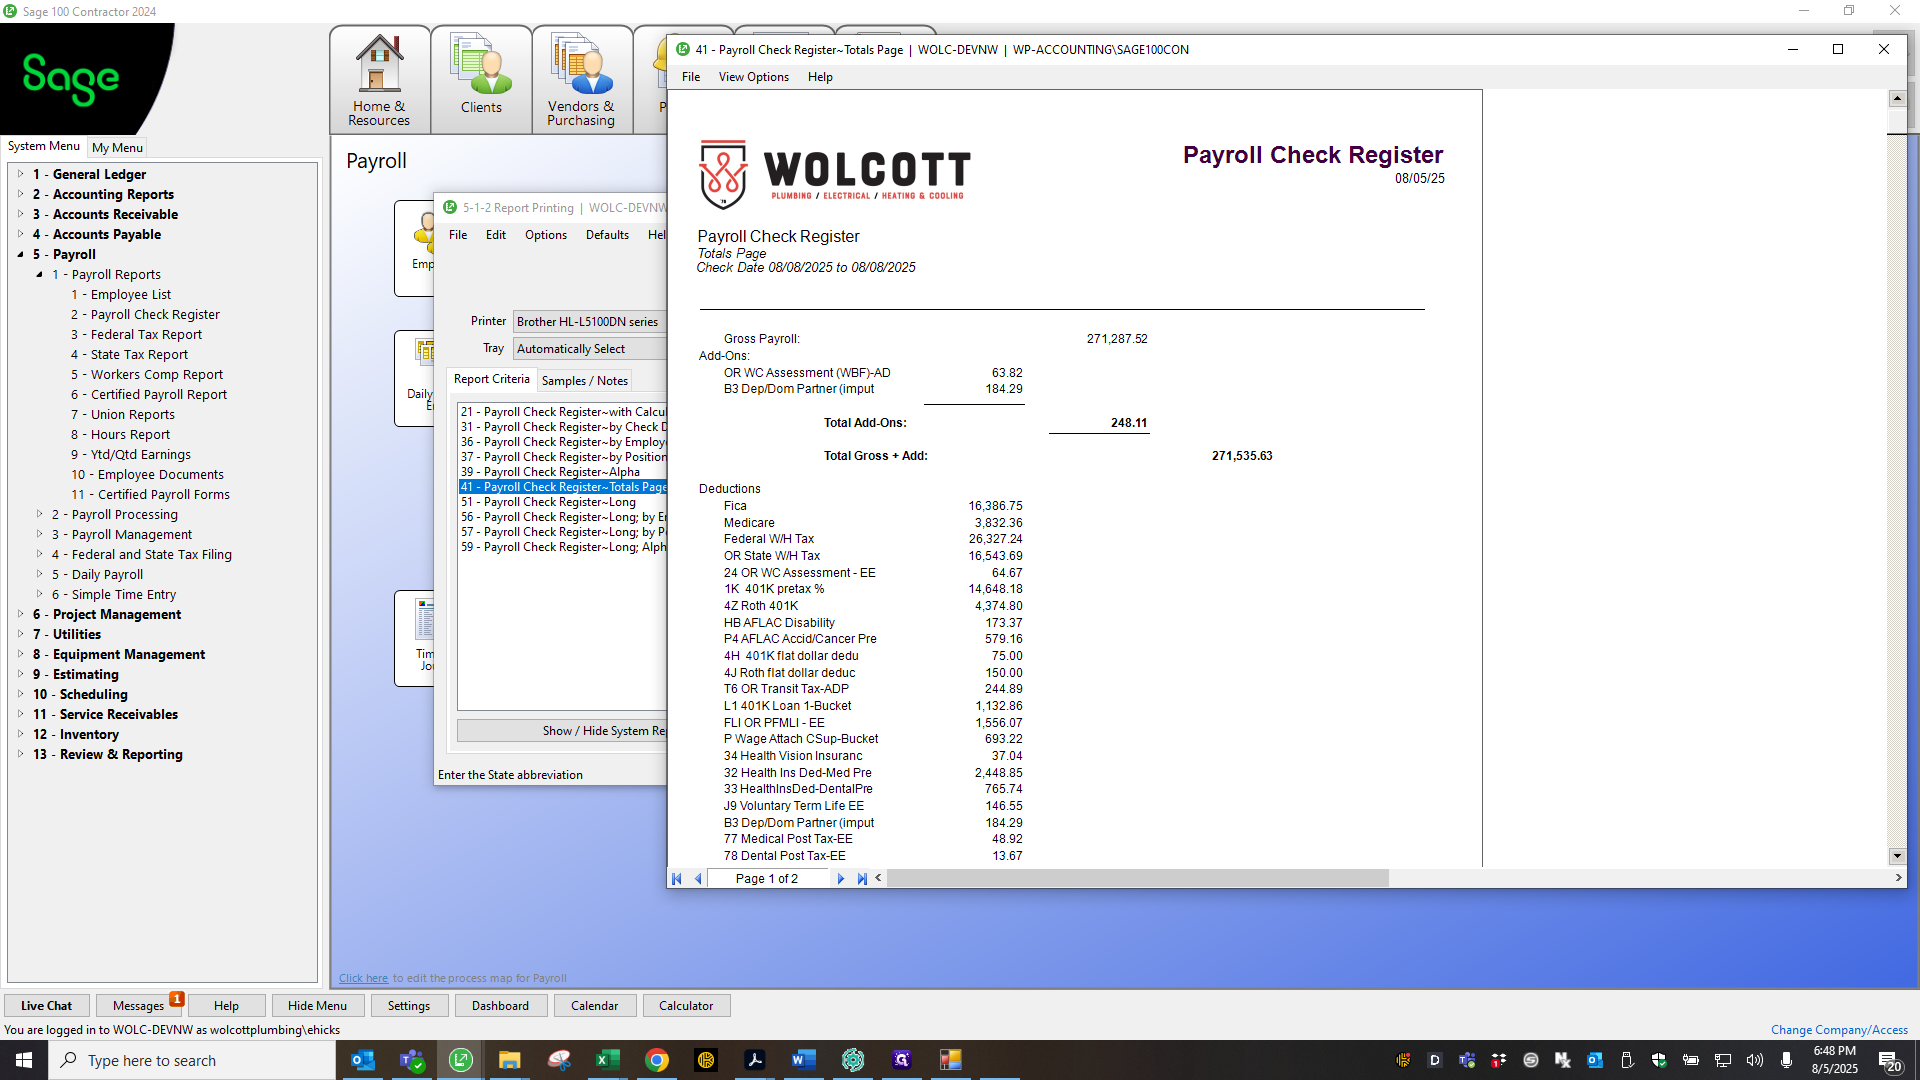Image resolution: width=1920 pixels, height=1080 pixels.
Task: Open Vendors & Purchasing toolbar icon
Action: (581, 80)
